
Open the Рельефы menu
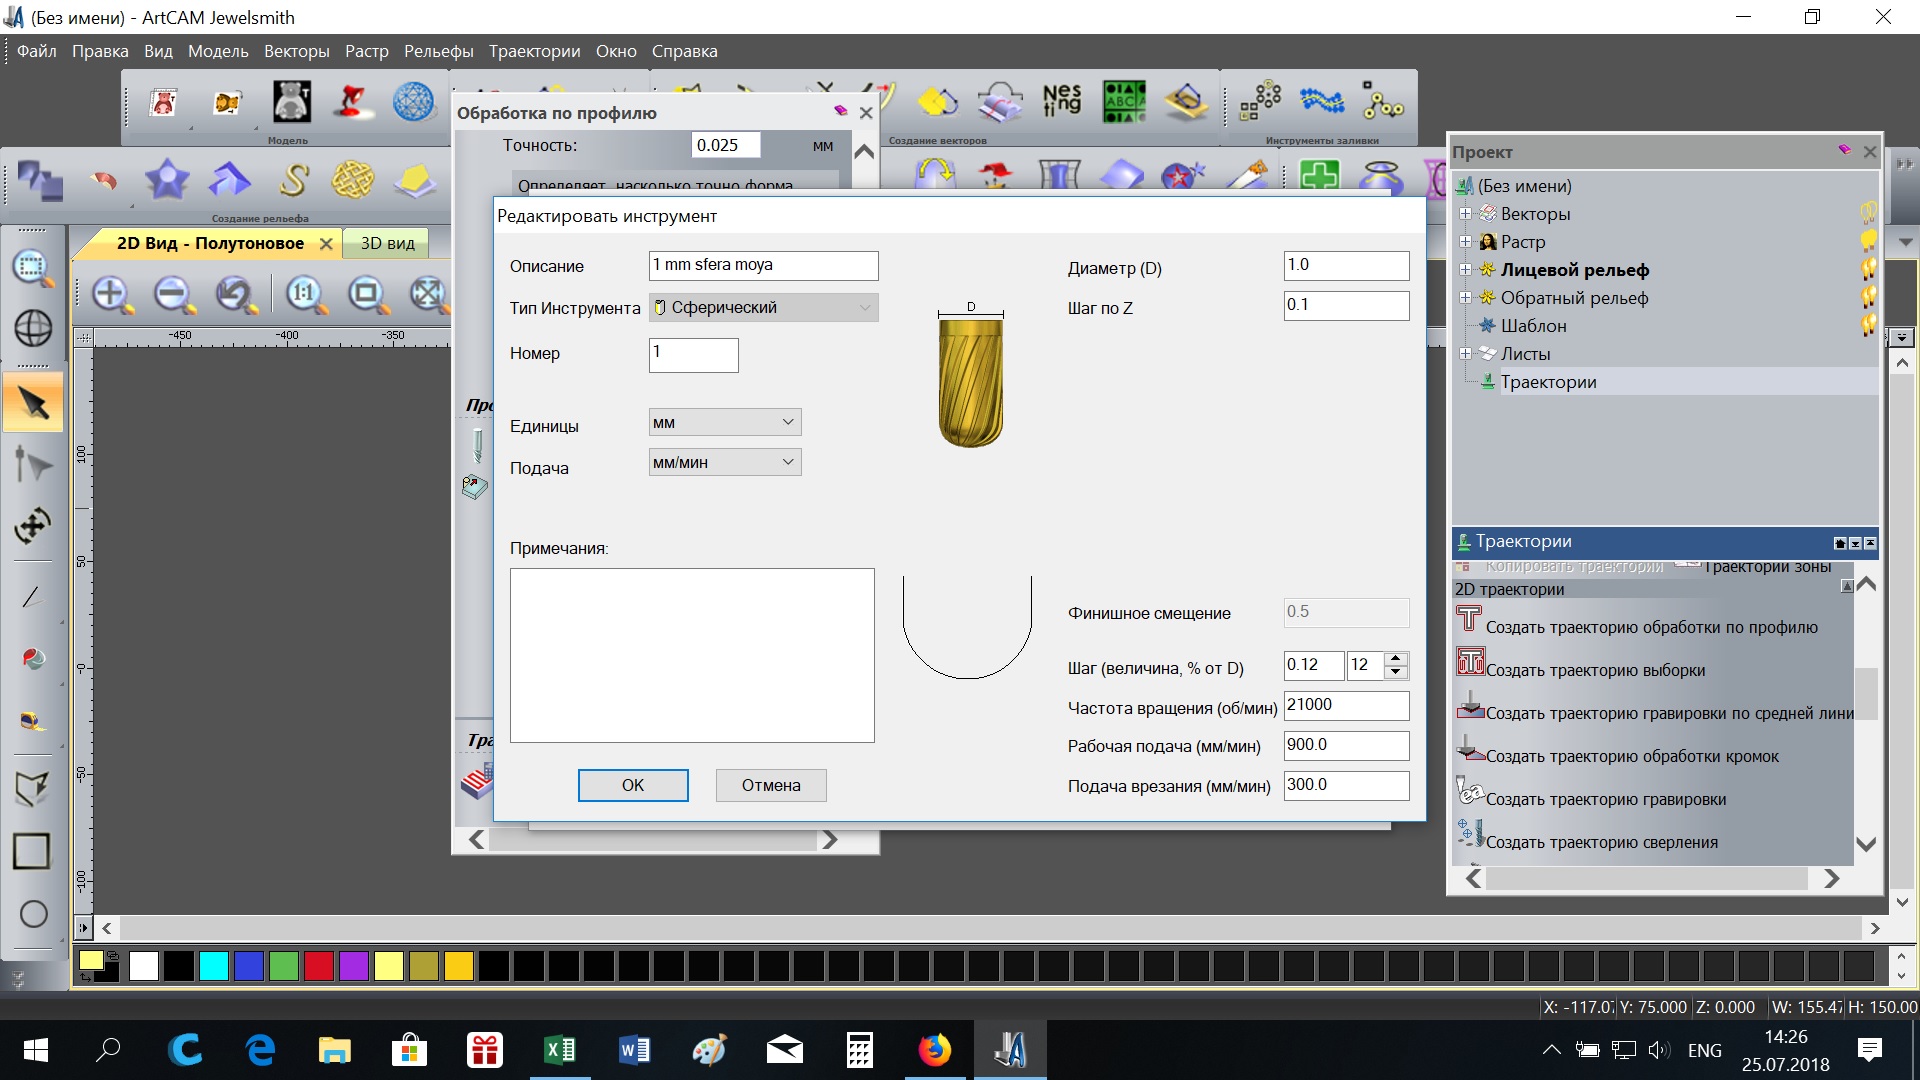tap(438, 51)
